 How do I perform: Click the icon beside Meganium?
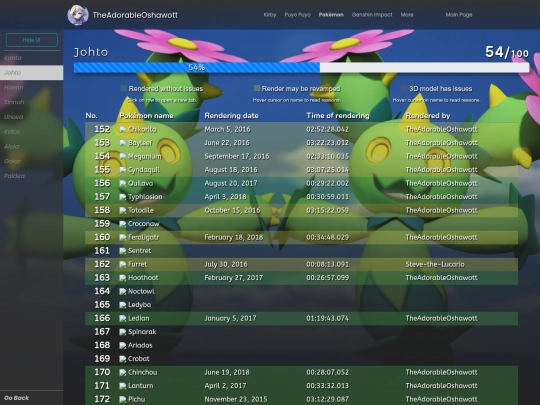click(123, 156)
